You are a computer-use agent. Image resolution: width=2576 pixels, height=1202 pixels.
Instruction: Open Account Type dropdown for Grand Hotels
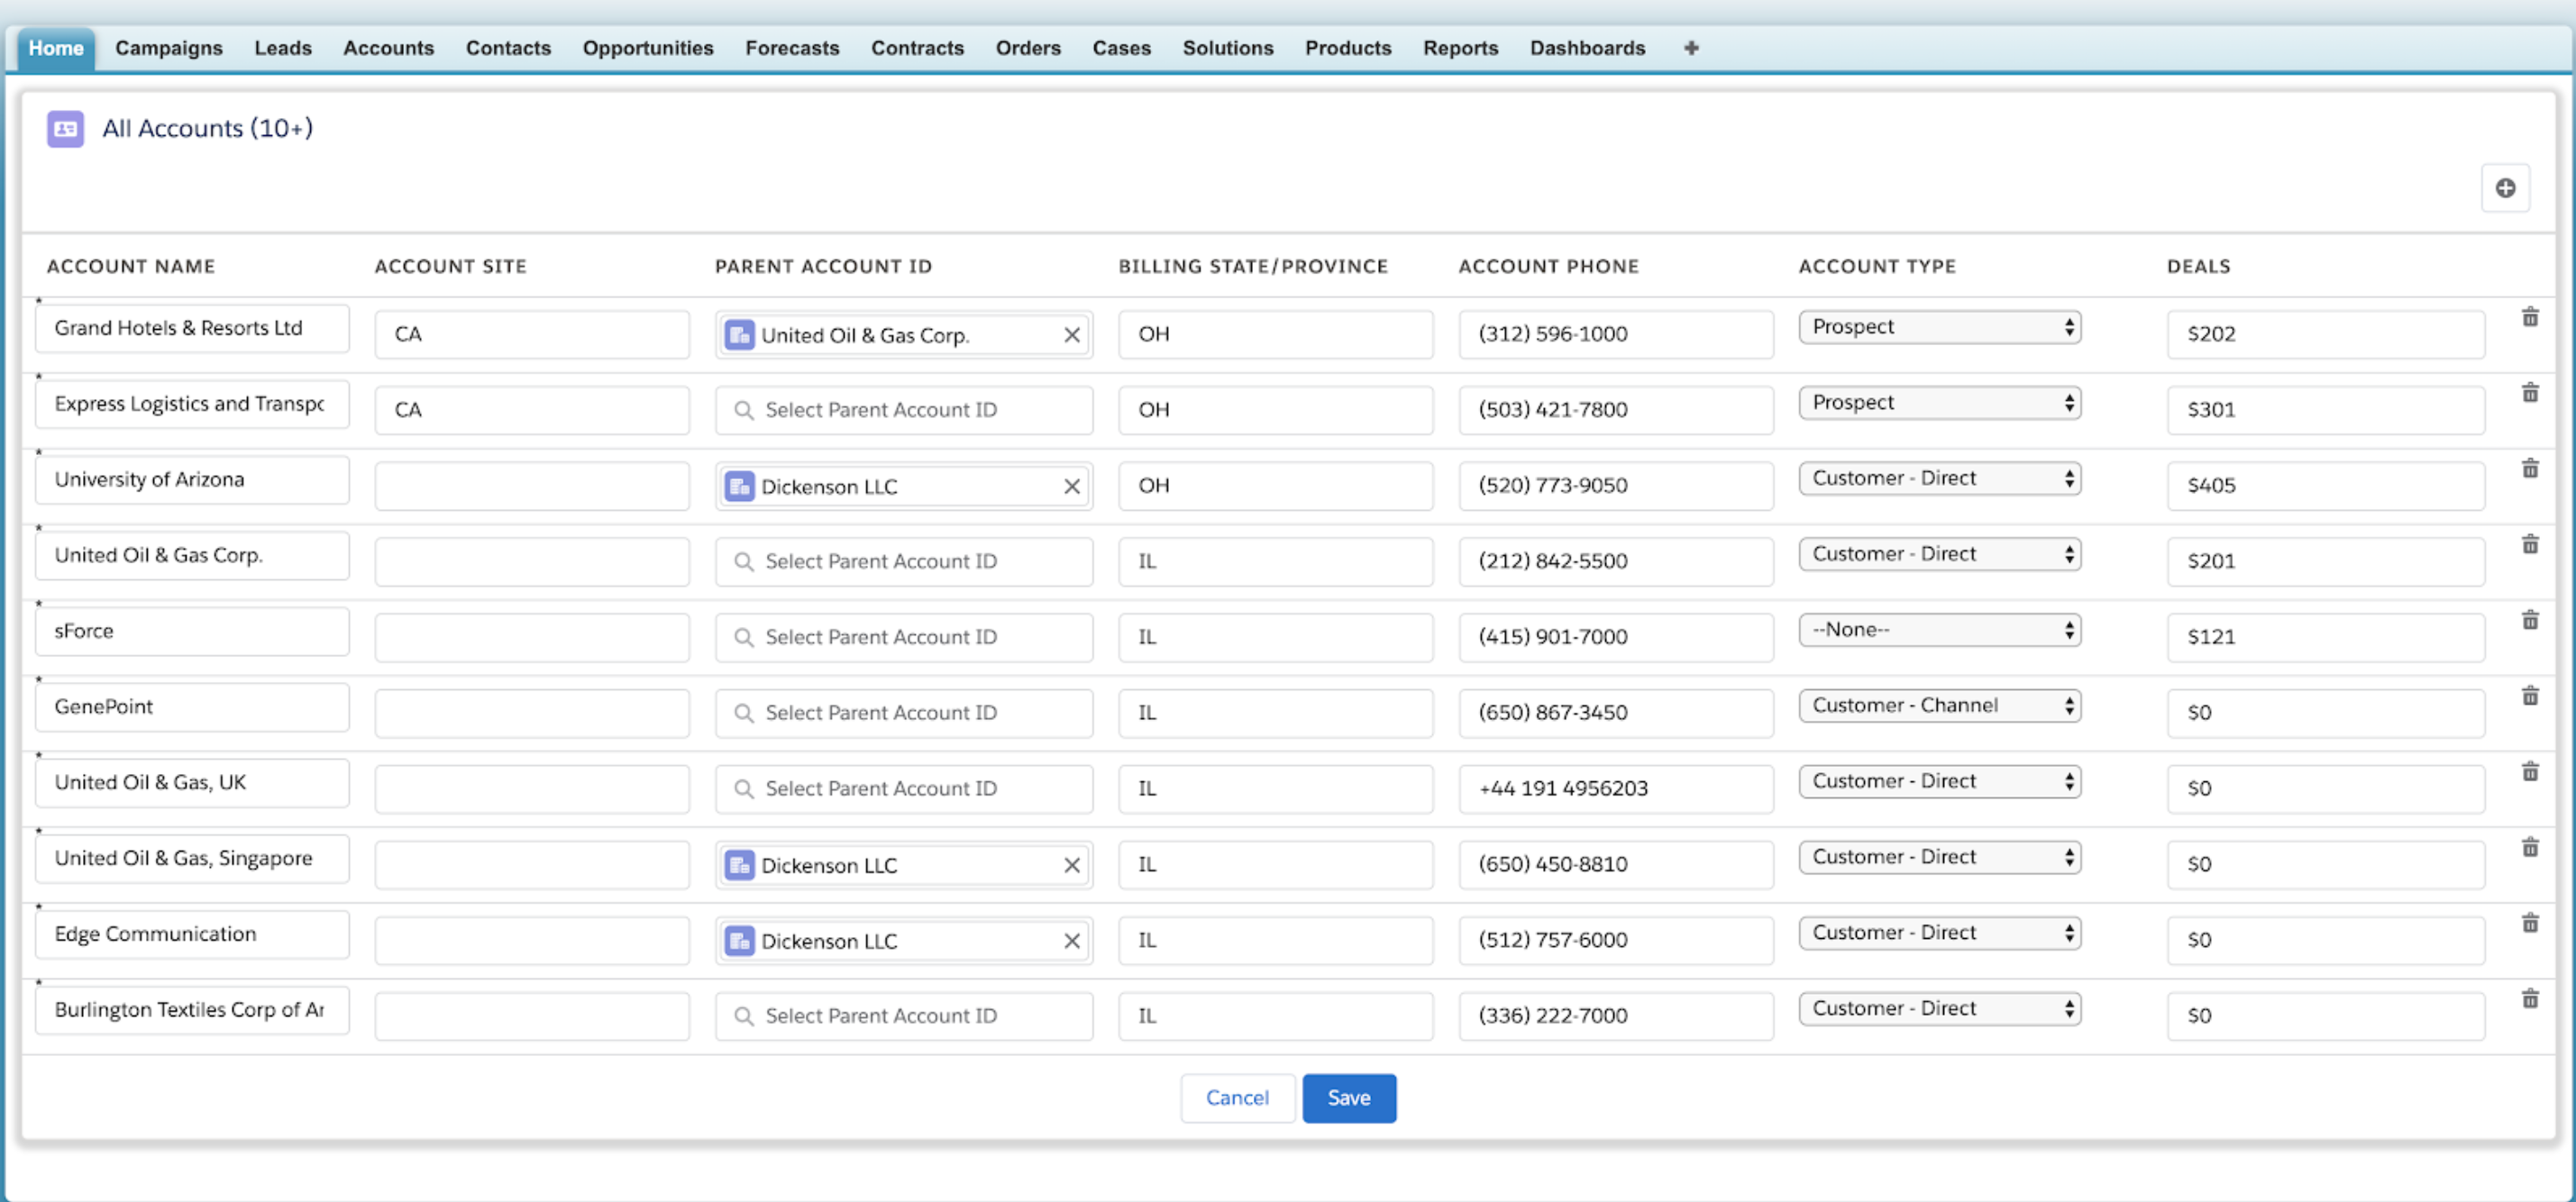click(1939, 327)
